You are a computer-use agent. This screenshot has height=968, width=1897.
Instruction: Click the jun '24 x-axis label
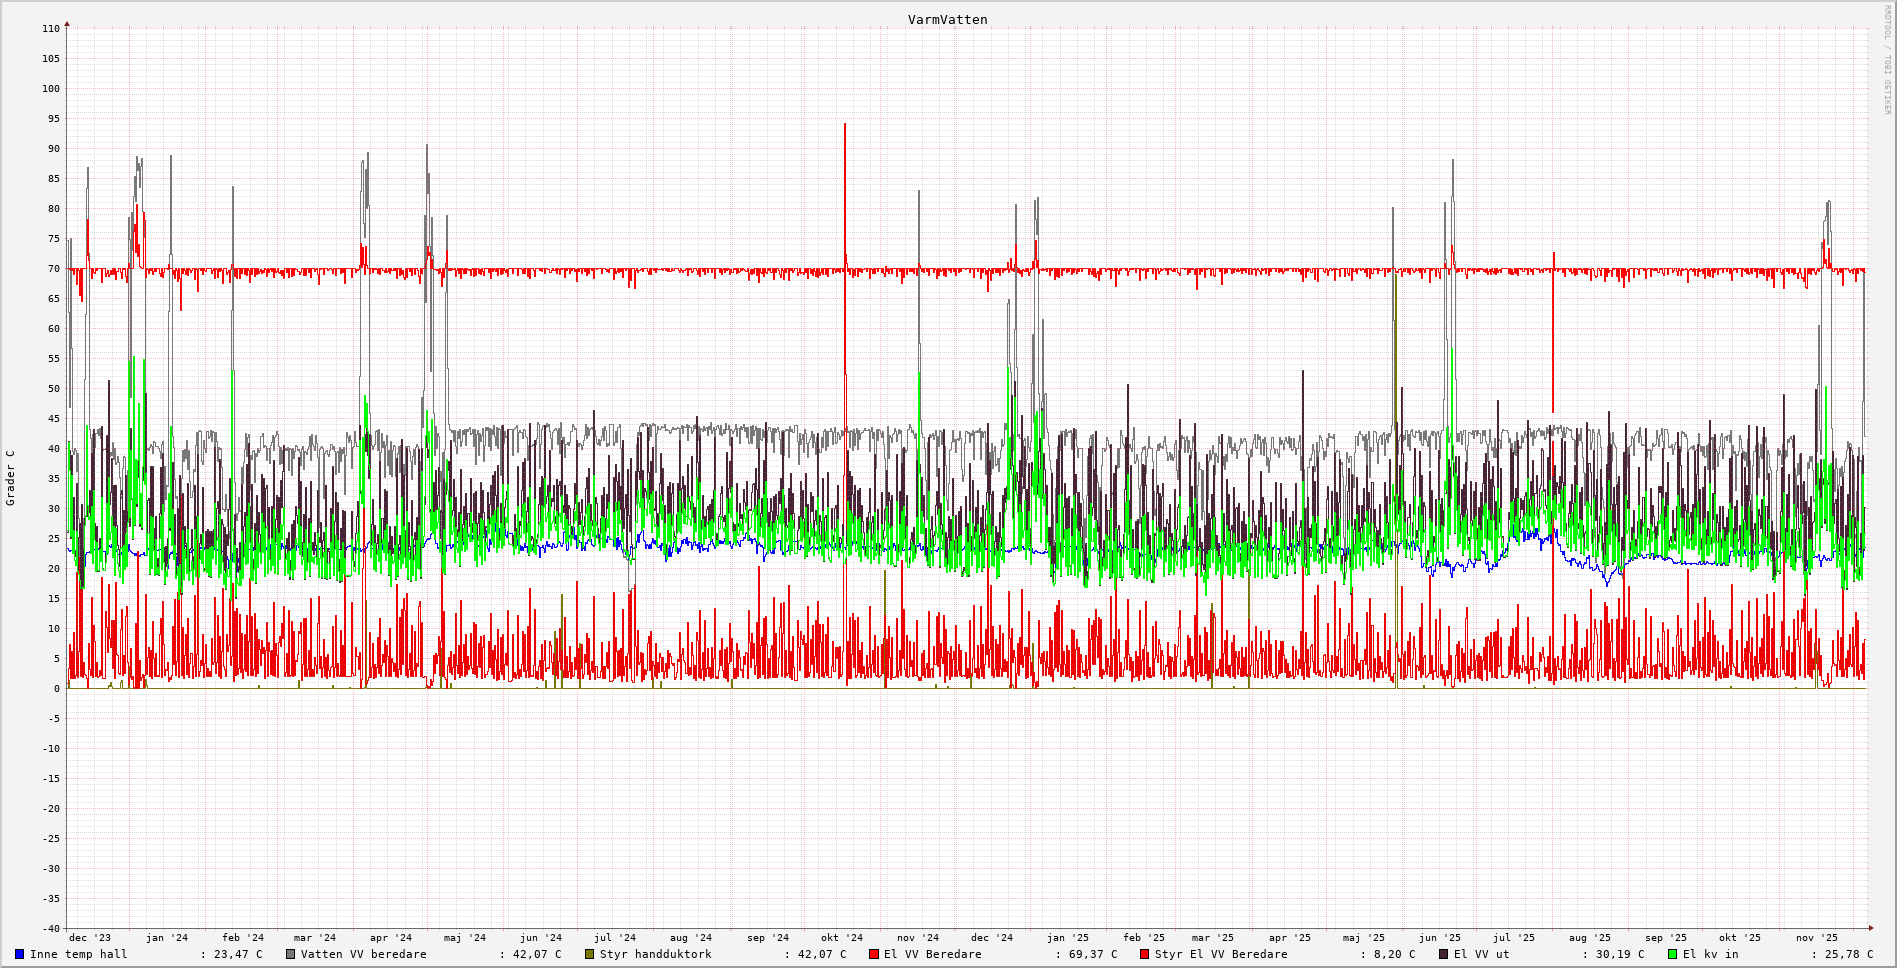tap(541, 938)
